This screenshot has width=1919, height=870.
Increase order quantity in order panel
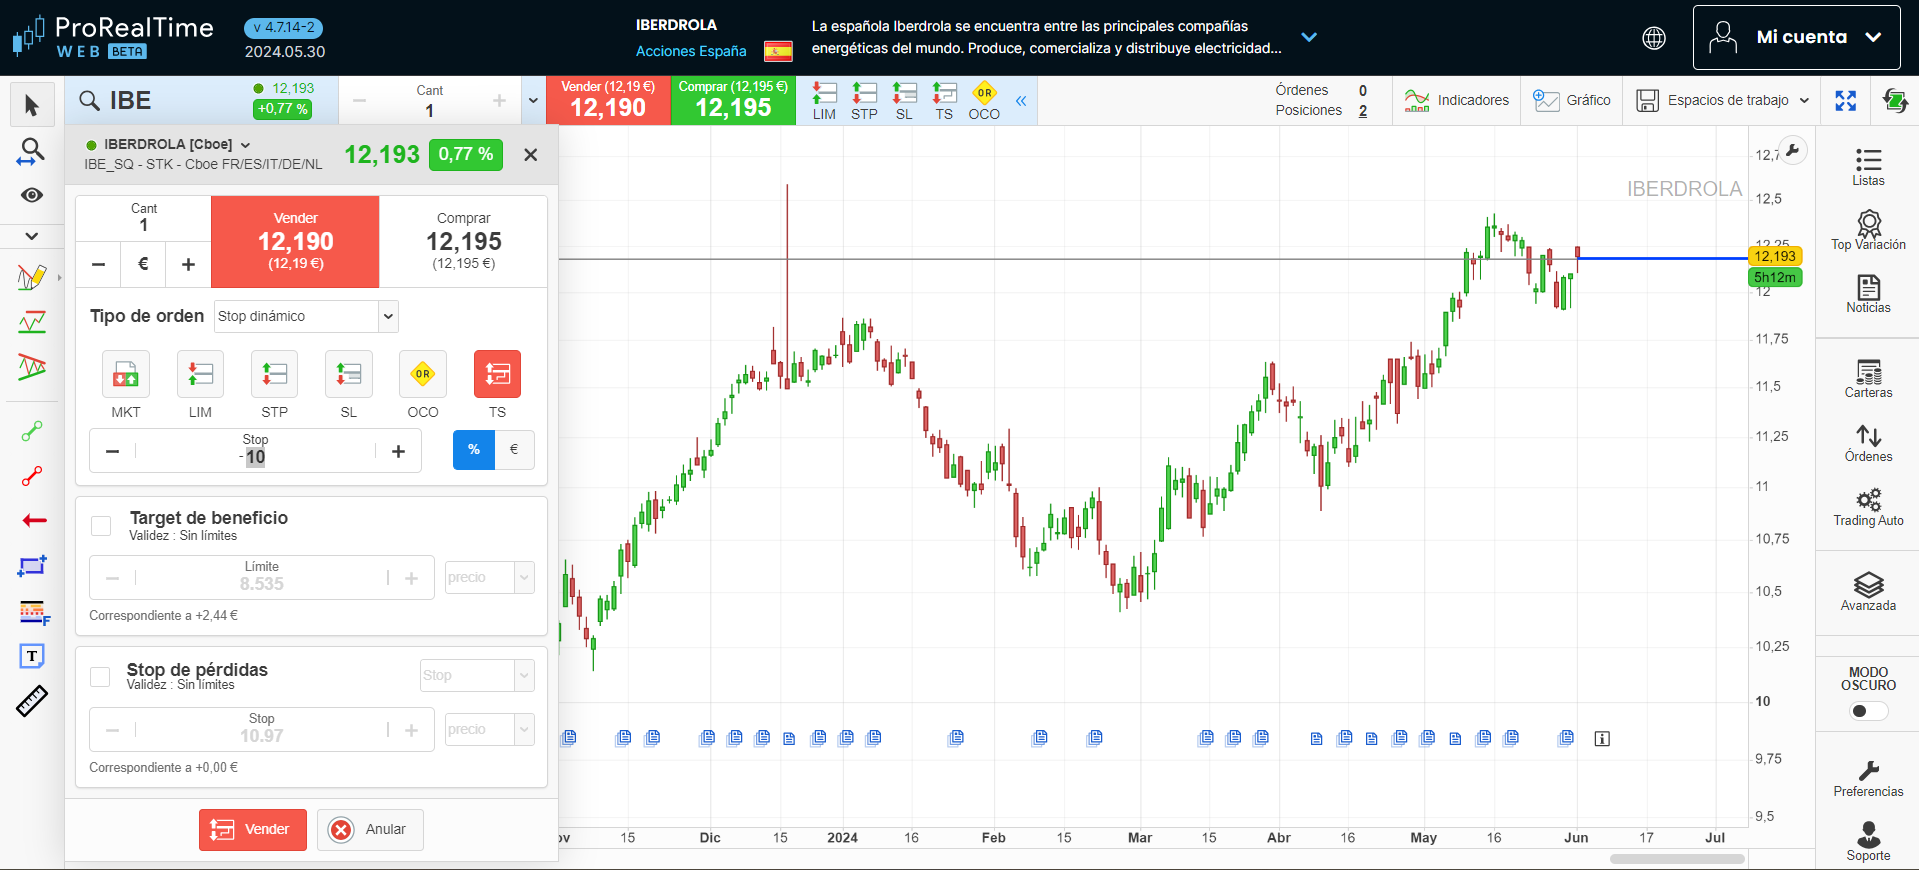point(188,264)
